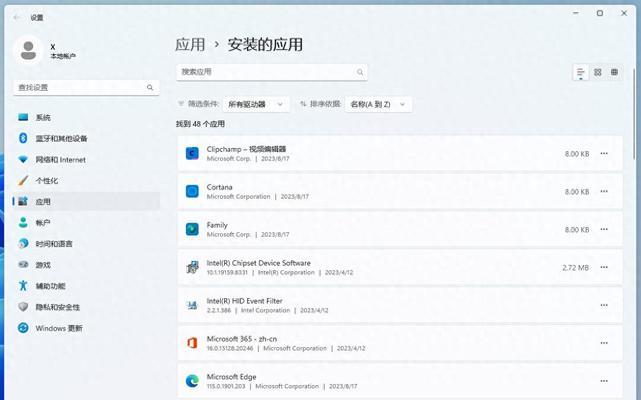Open more options for Intel HID Event Filter

pyautogui.click(x=604, y=305)
